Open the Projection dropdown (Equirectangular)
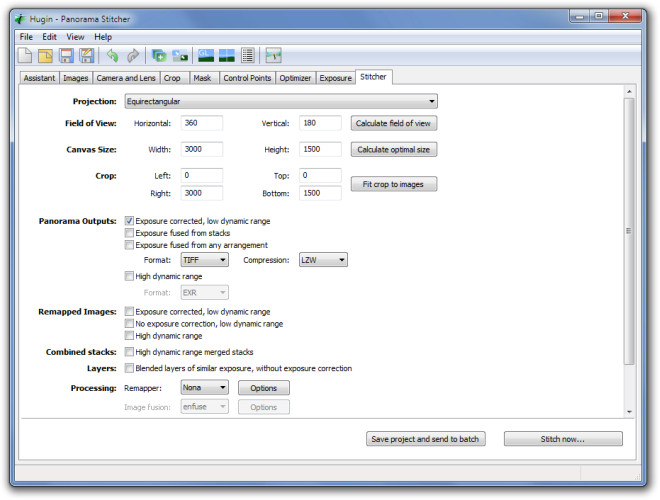The height and width of the screenshot is (500, 660). click(x=281, y=101)
